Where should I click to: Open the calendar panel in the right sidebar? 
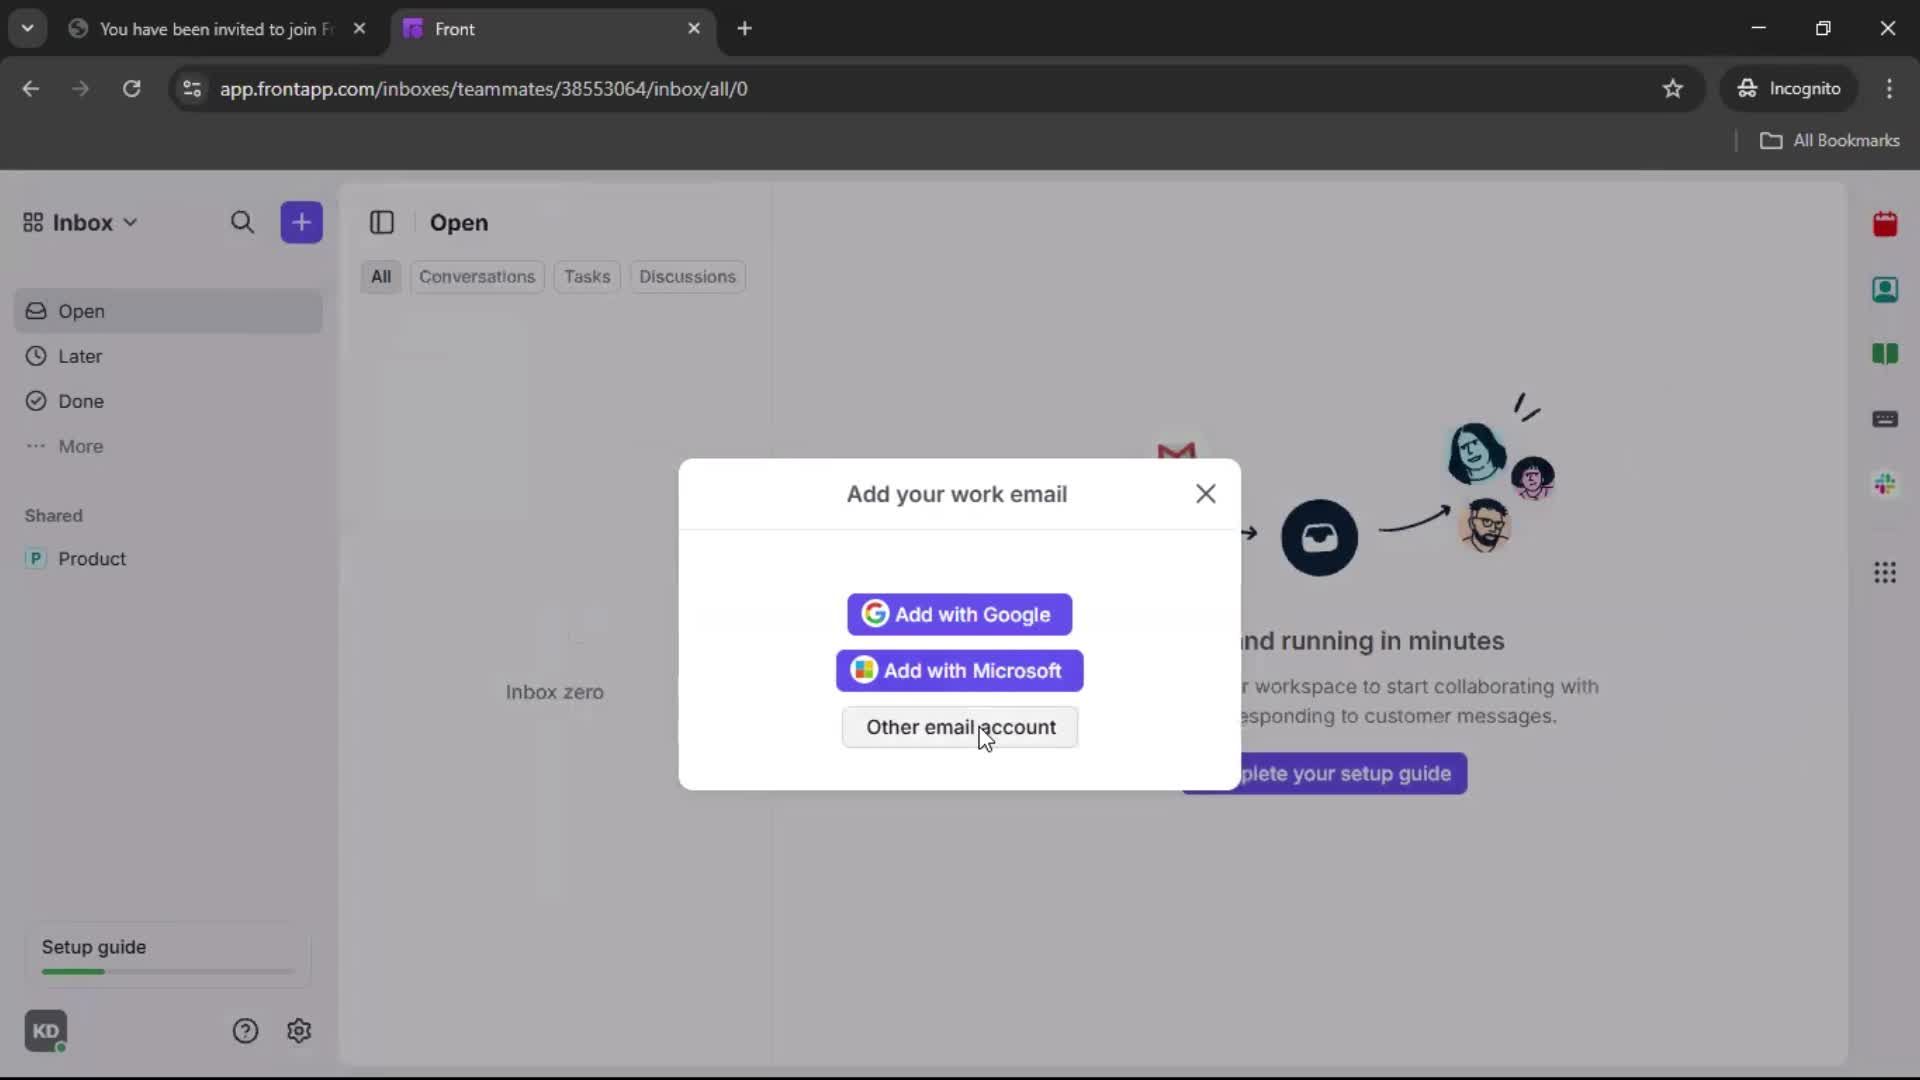[1886, 224]
